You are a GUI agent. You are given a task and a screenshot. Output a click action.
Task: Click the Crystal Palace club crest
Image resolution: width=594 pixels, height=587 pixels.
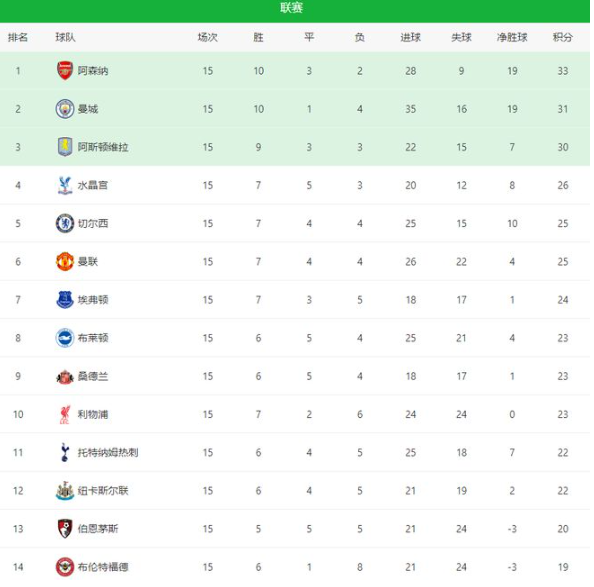click(65, 185)
